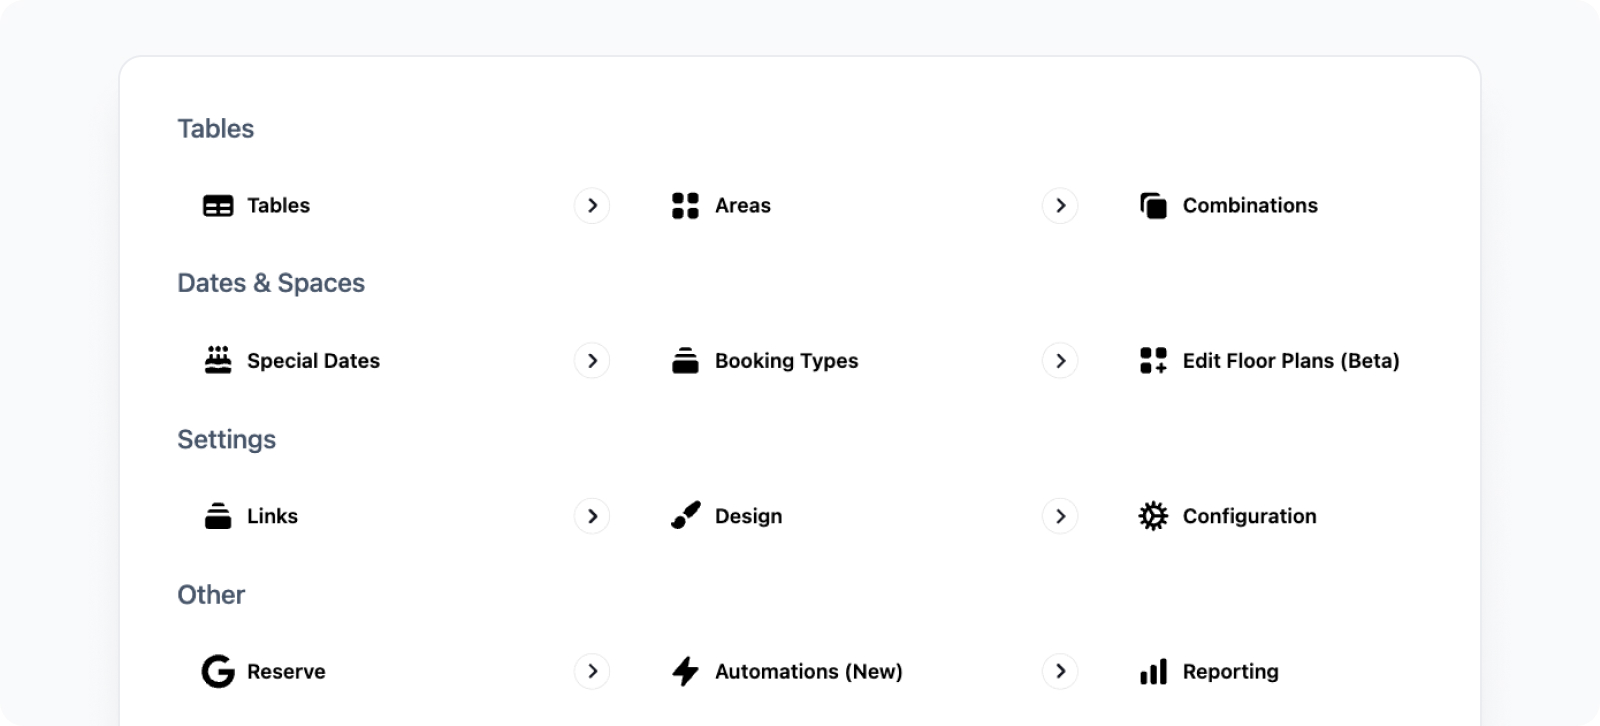Image resolution: width=1600 pixels, height=726 pixels.
Task: Open the Links chevron arrow
Action: [592, 516]
